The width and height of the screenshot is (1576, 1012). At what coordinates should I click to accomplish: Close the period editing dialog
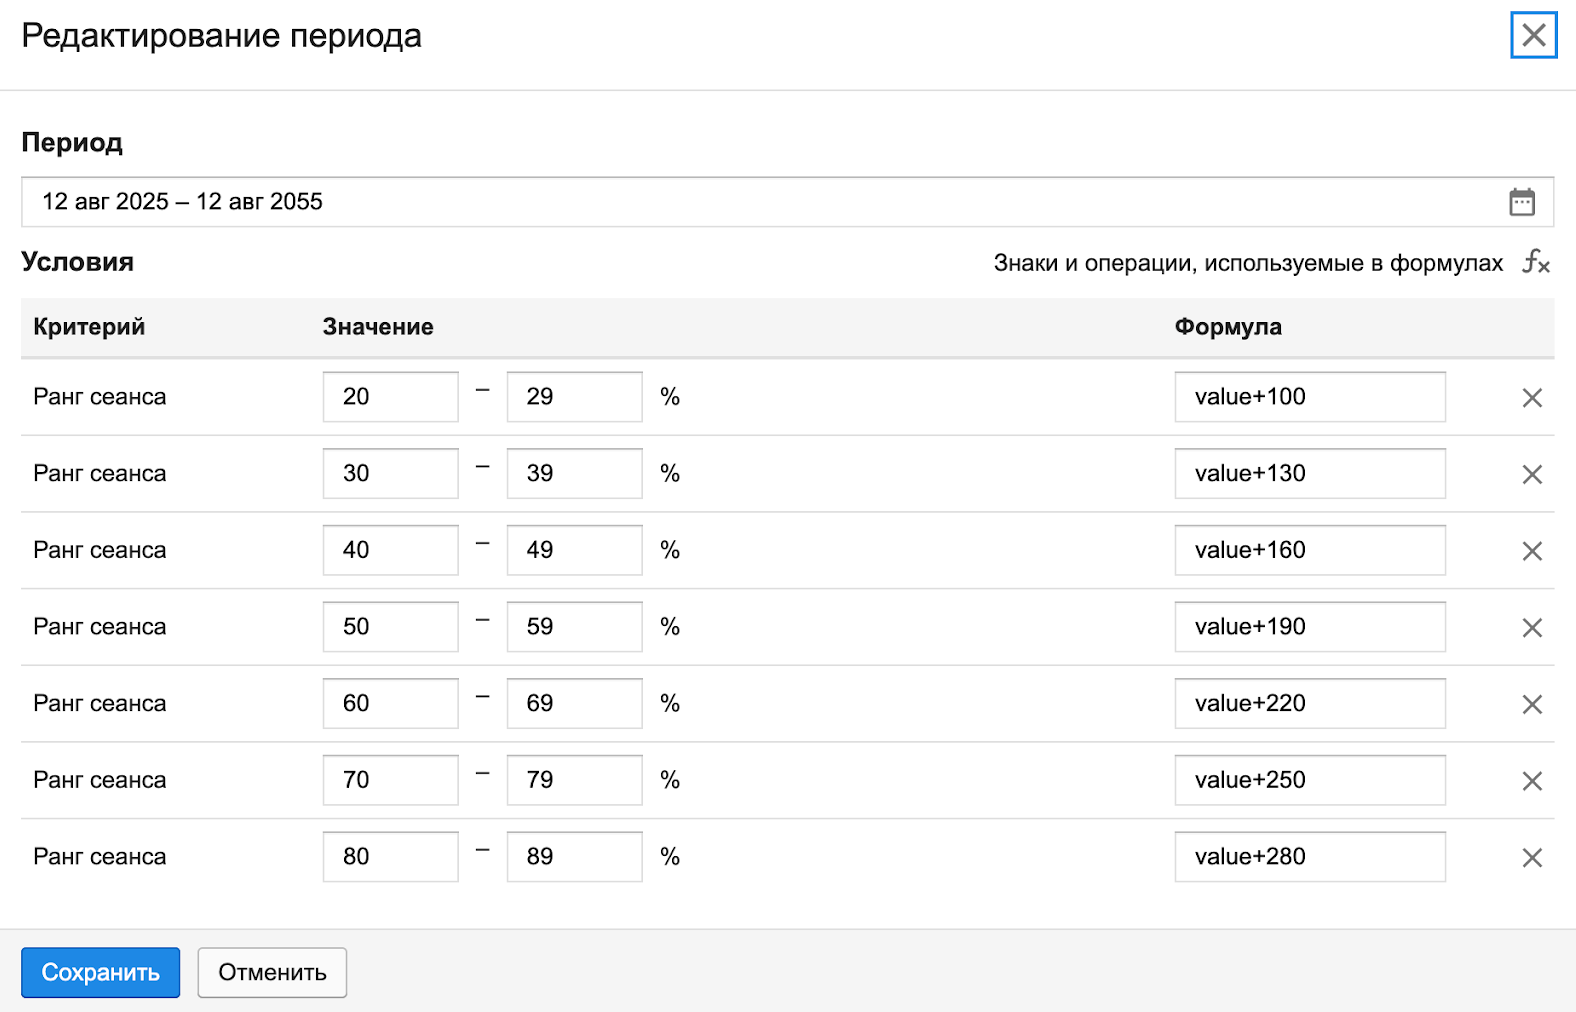(1533, 36)
